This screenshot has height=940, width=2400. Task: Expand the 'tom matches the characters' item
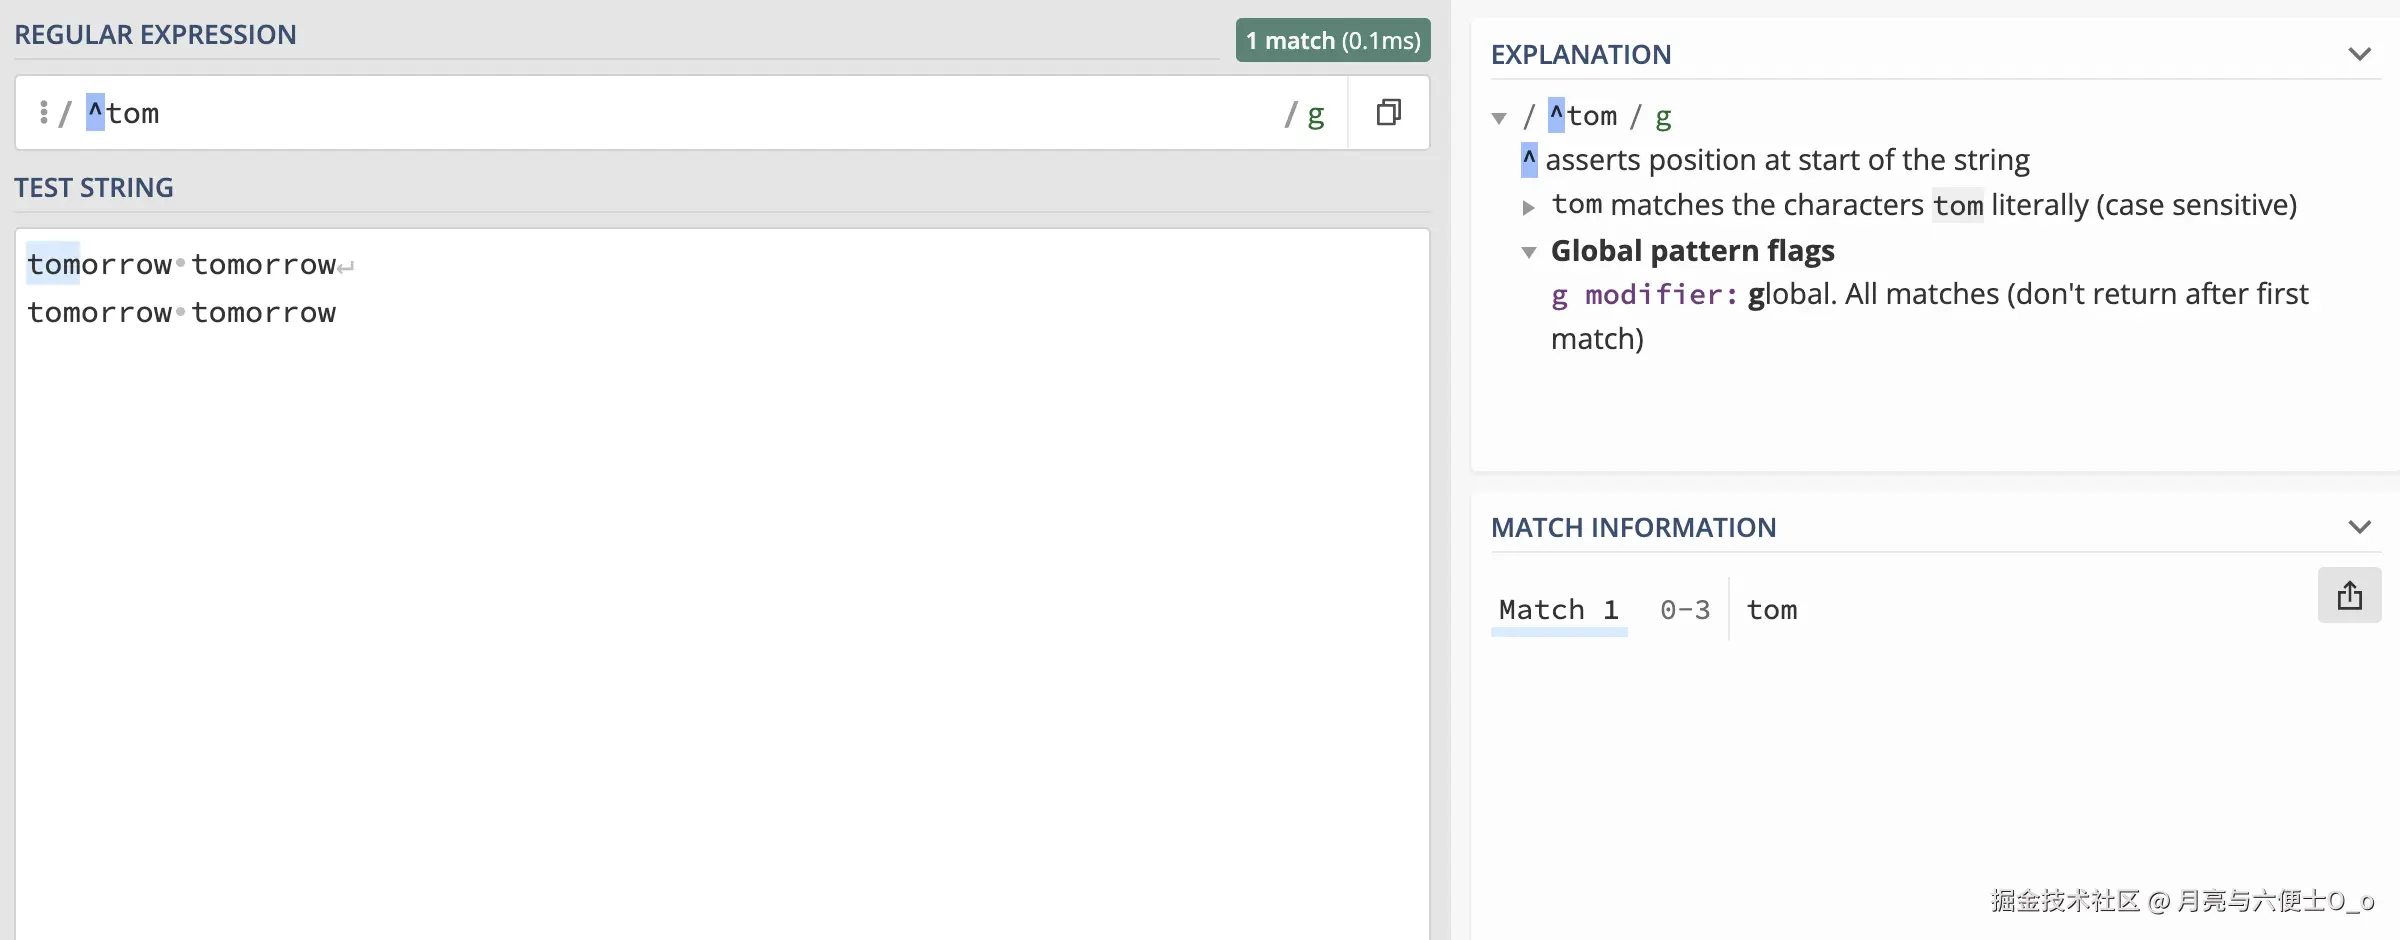click(1528, 207)
